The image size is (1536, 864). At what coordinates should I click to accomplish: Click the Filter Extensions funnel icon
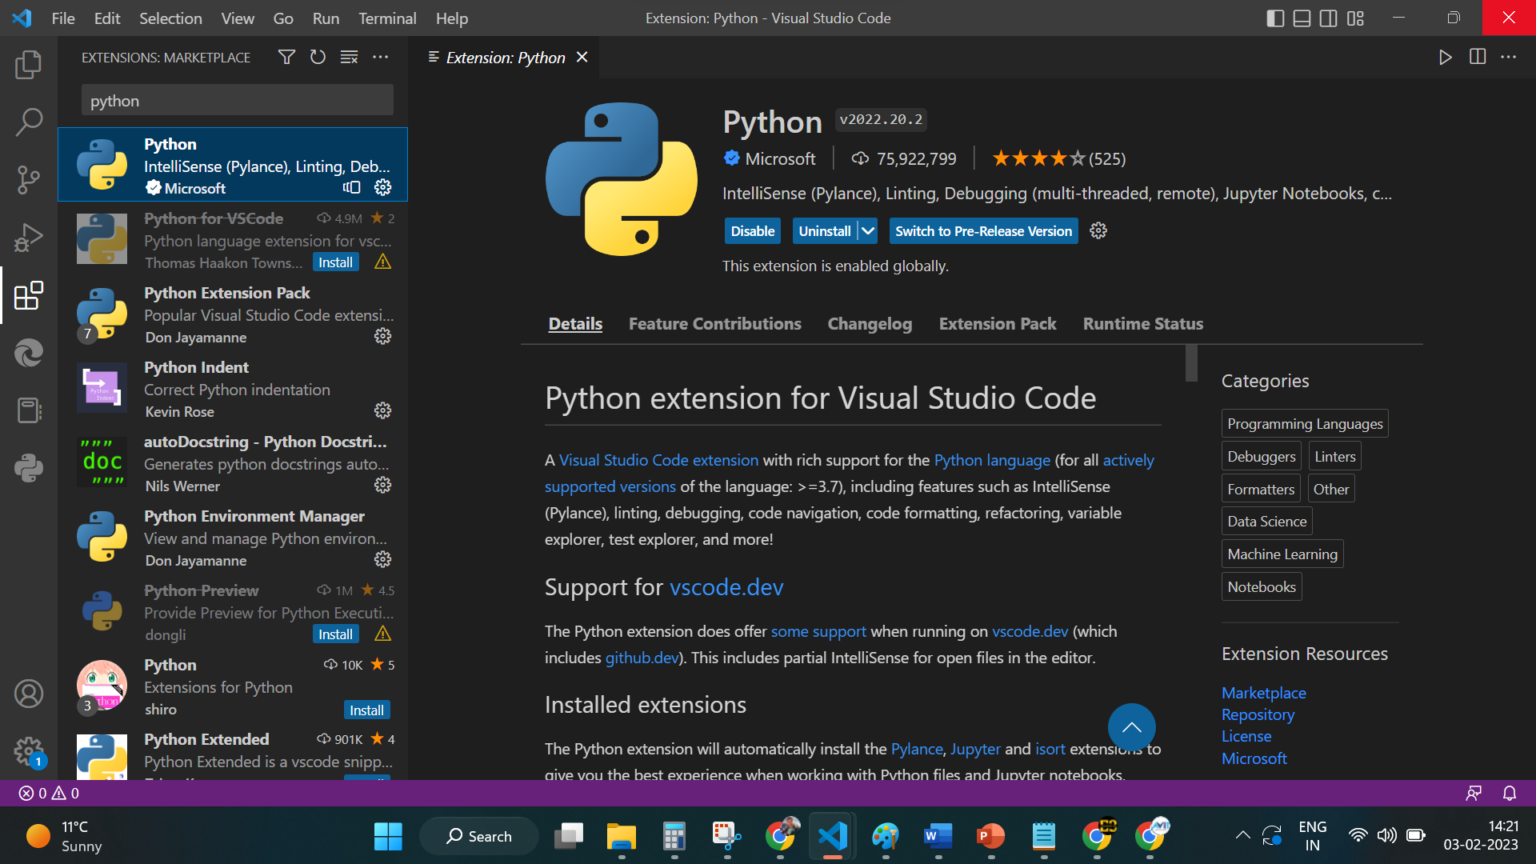286,57
